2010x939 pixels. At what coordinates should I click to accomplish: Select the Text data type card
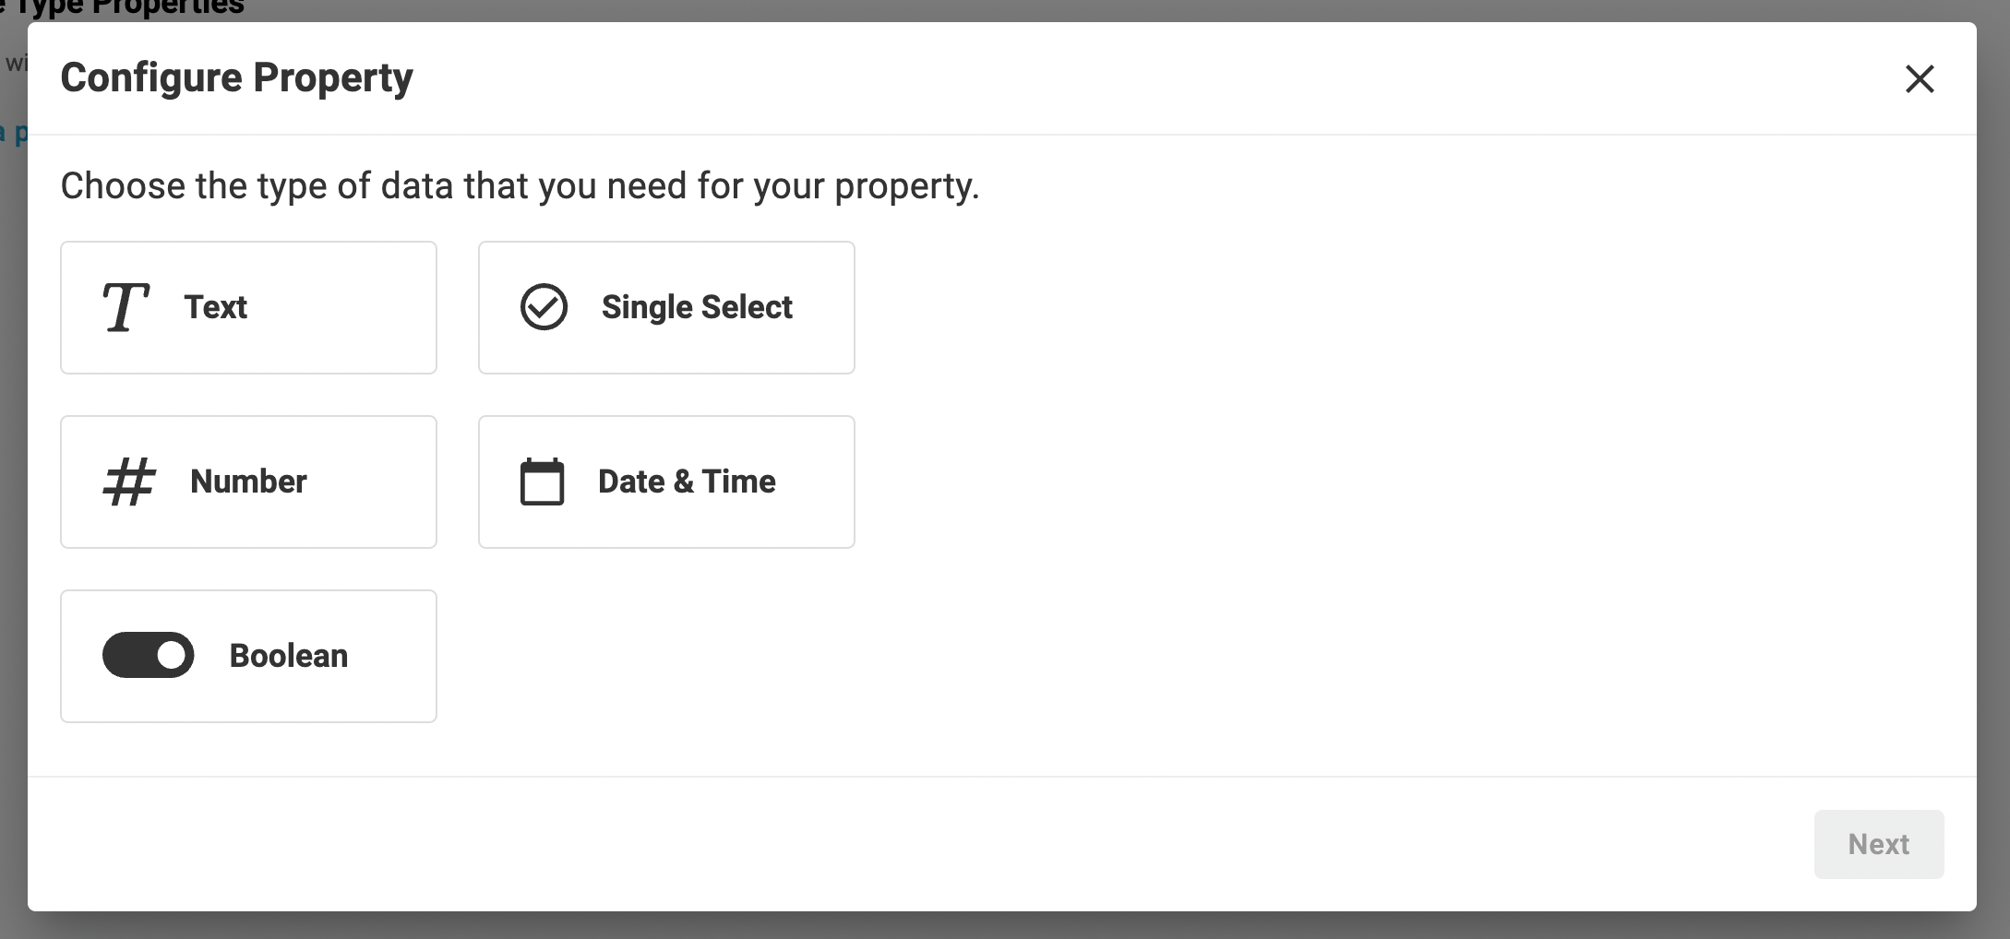point(248,307)
